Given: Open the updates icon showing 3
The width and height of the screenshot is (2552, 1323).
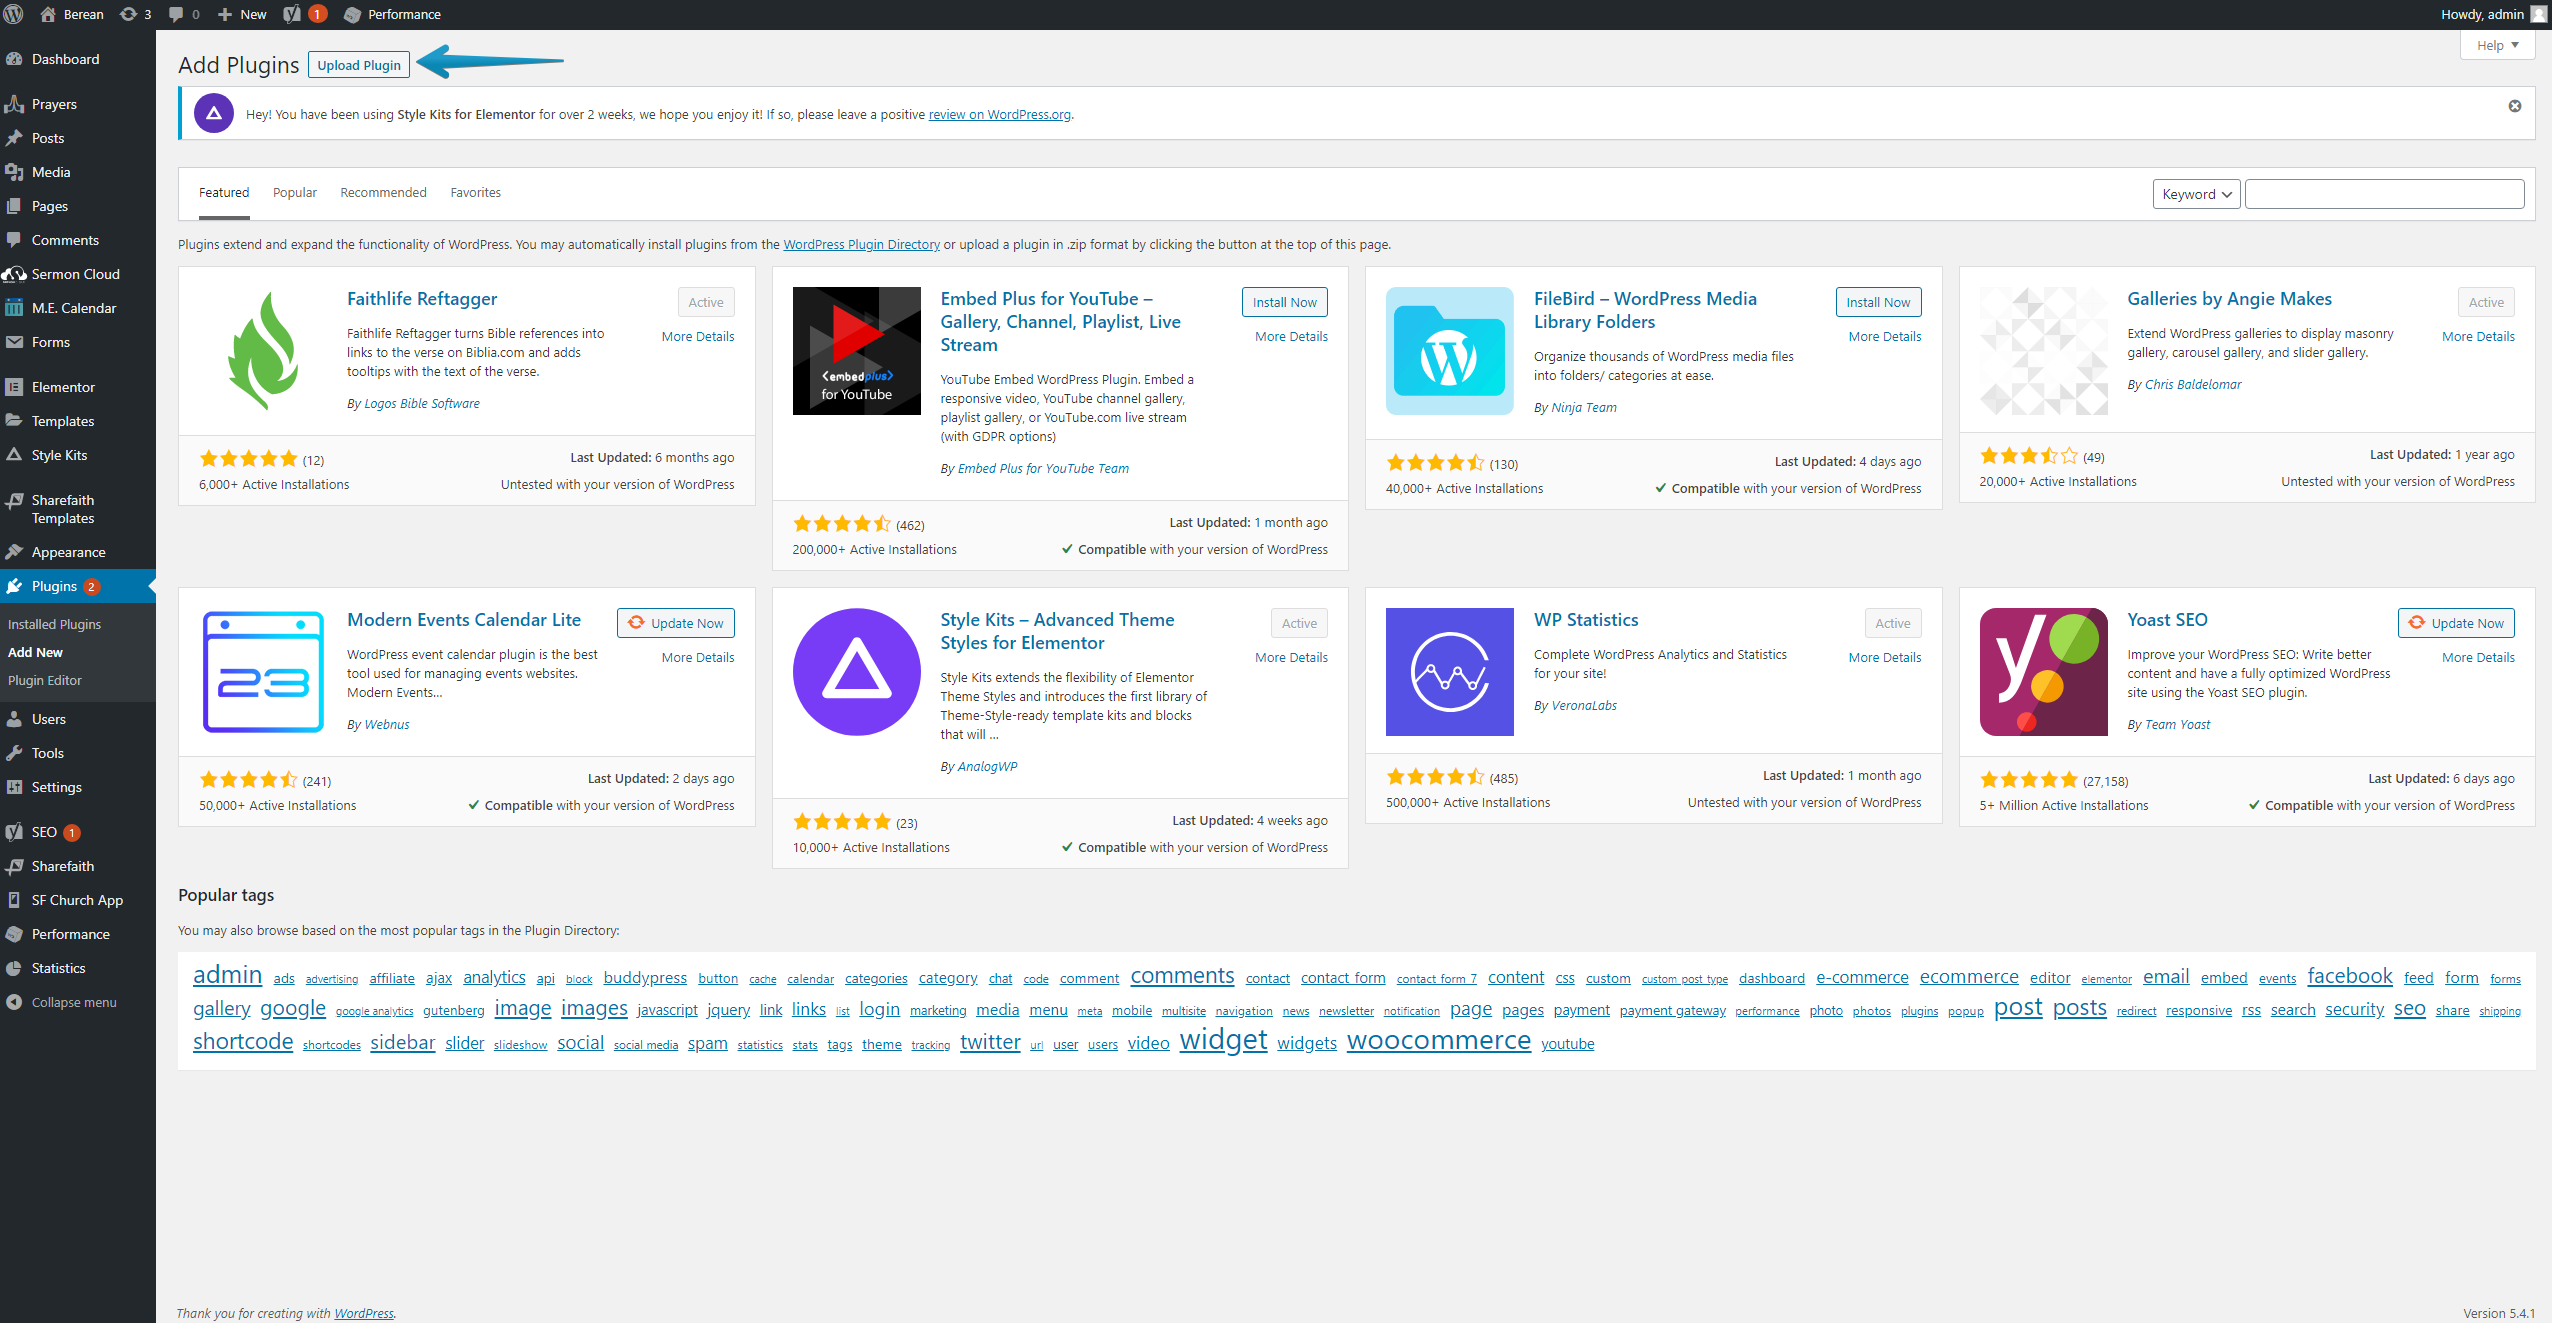Looking at the screenshot, I should [135, 14].
